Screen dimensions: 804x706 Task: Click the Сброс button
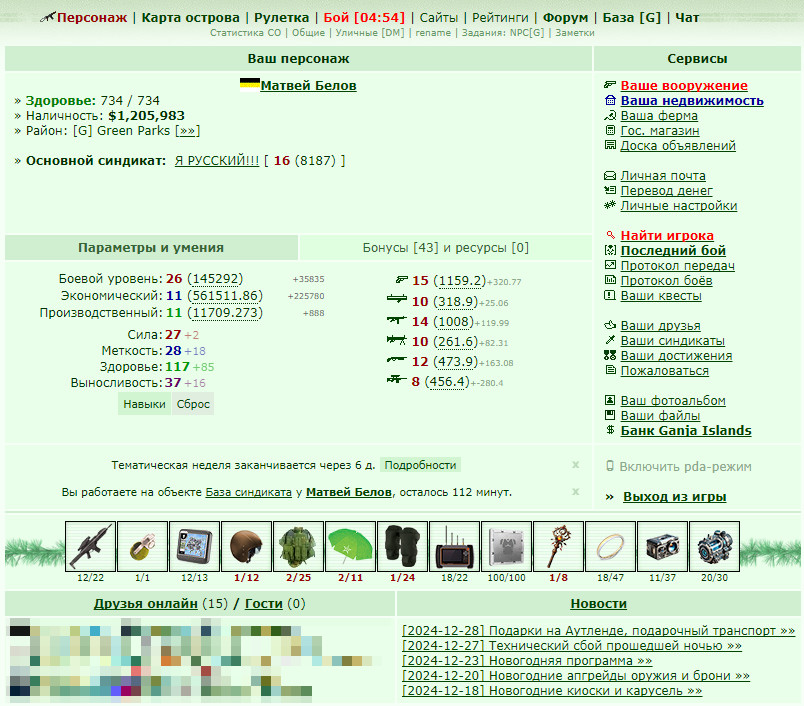pos(193,404)
